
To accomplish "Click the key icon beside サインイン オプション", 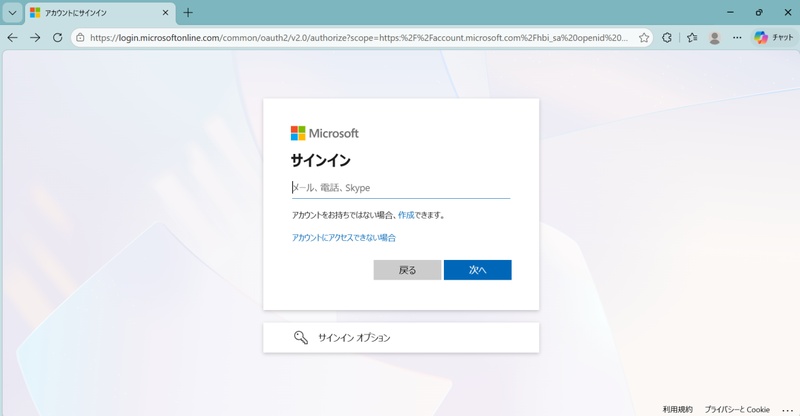I will pyautogui.click(x=301, y=337).
